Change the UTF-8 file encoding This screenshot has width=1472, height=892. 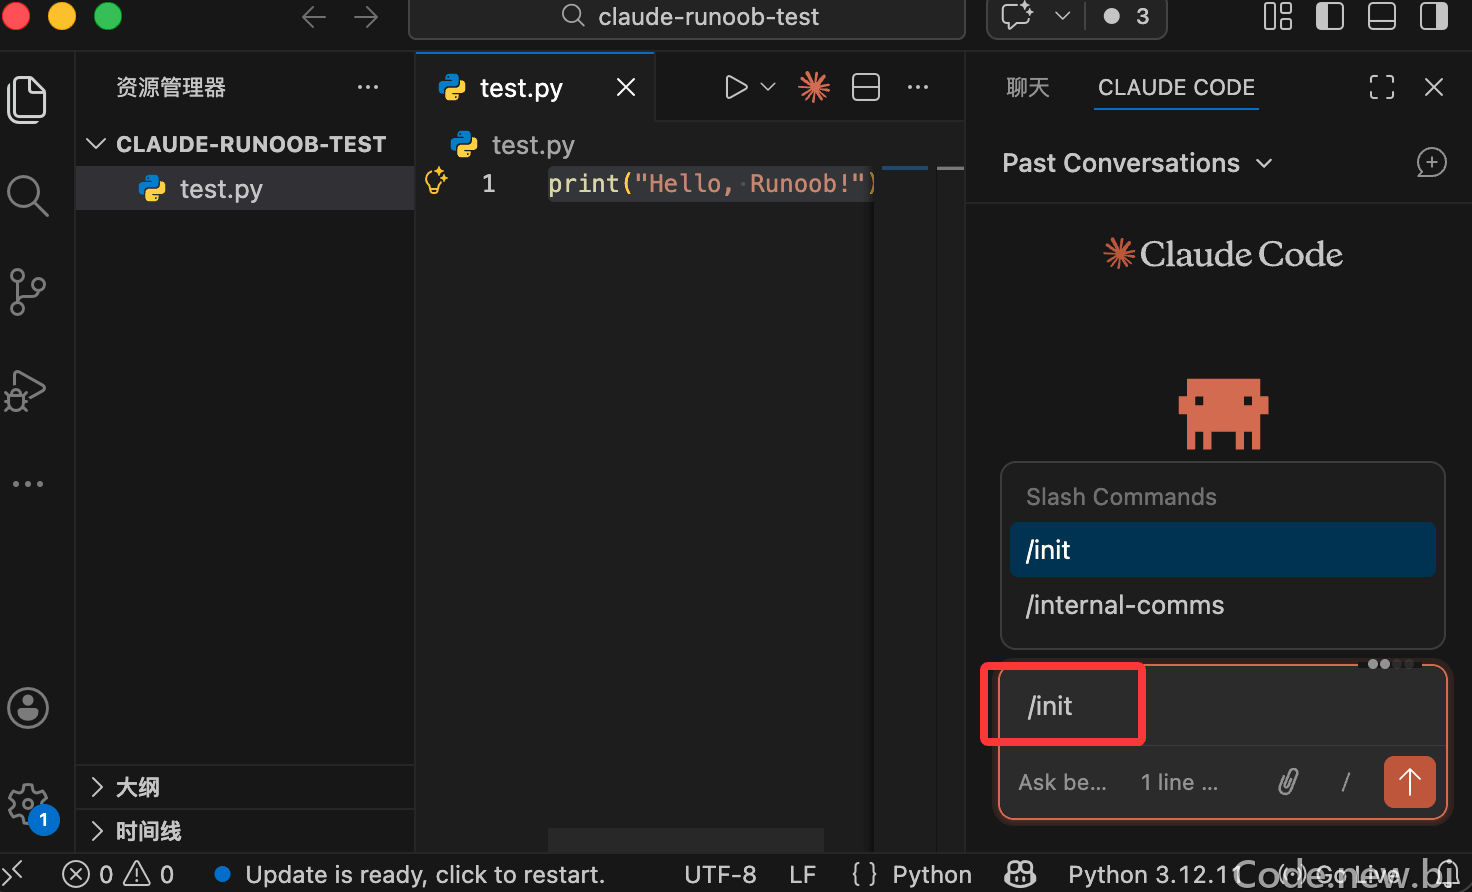[x=720, y=875]
